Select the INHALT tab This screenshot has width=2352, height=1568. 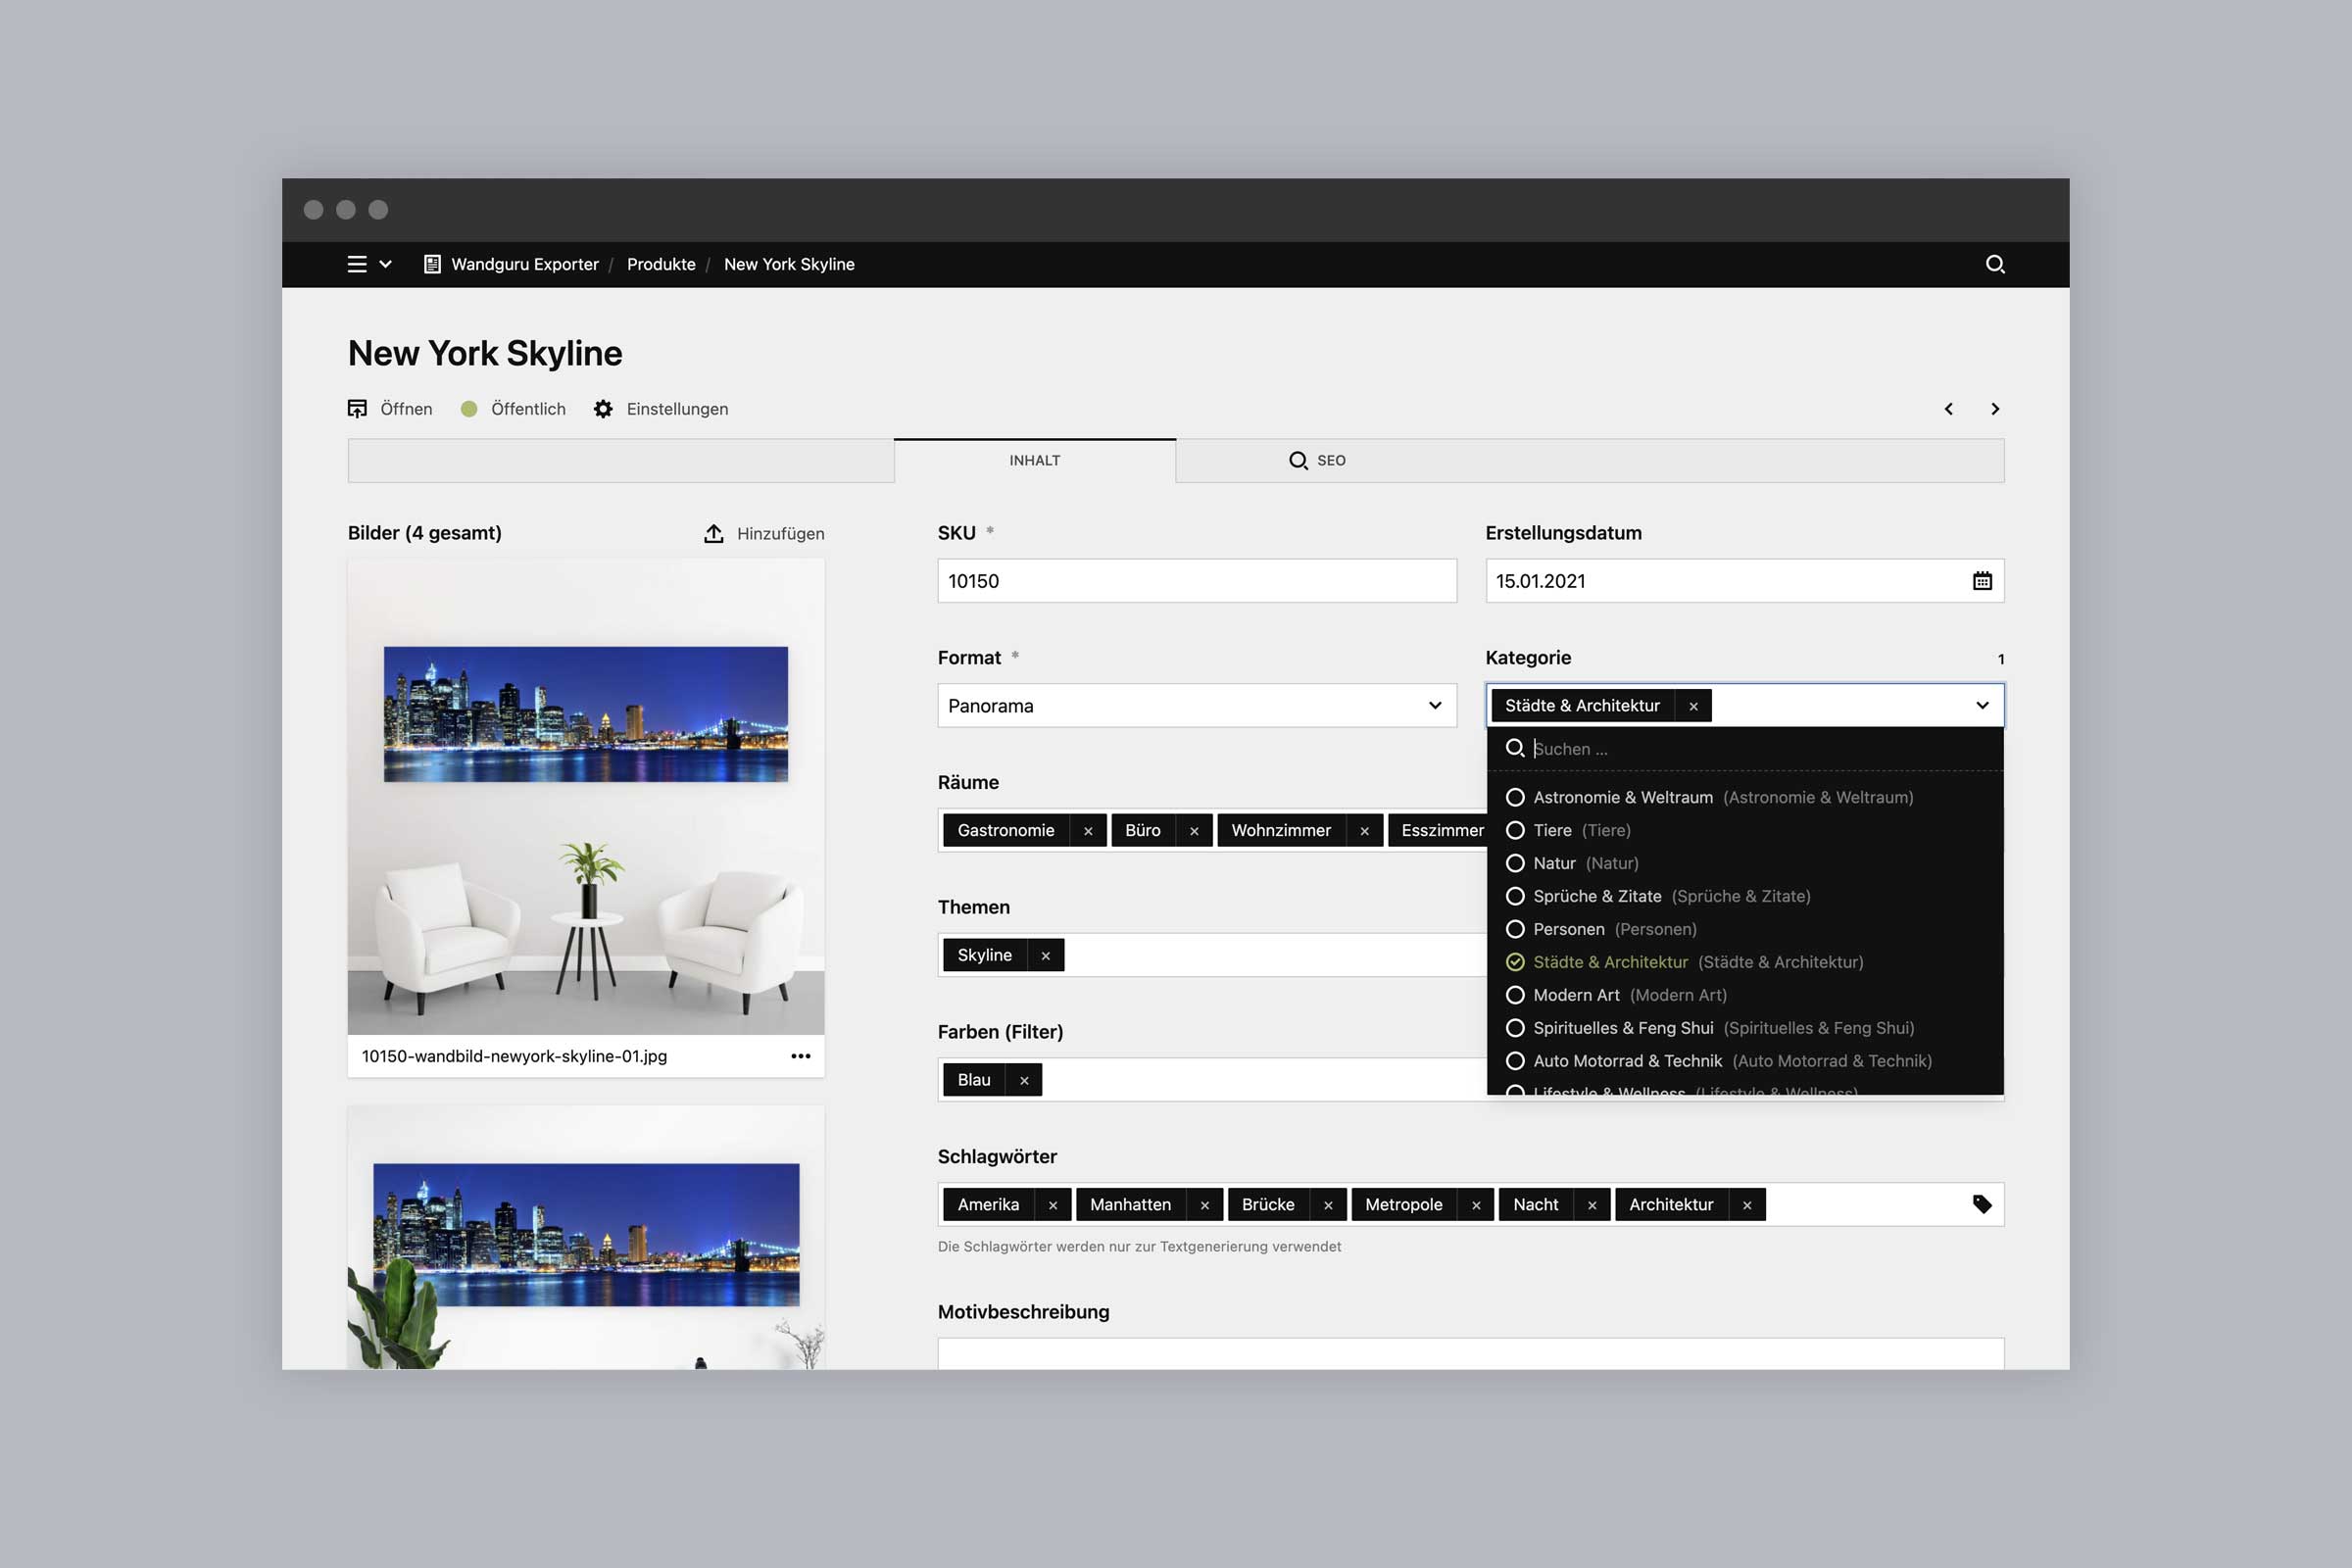tap(1034, 460)
